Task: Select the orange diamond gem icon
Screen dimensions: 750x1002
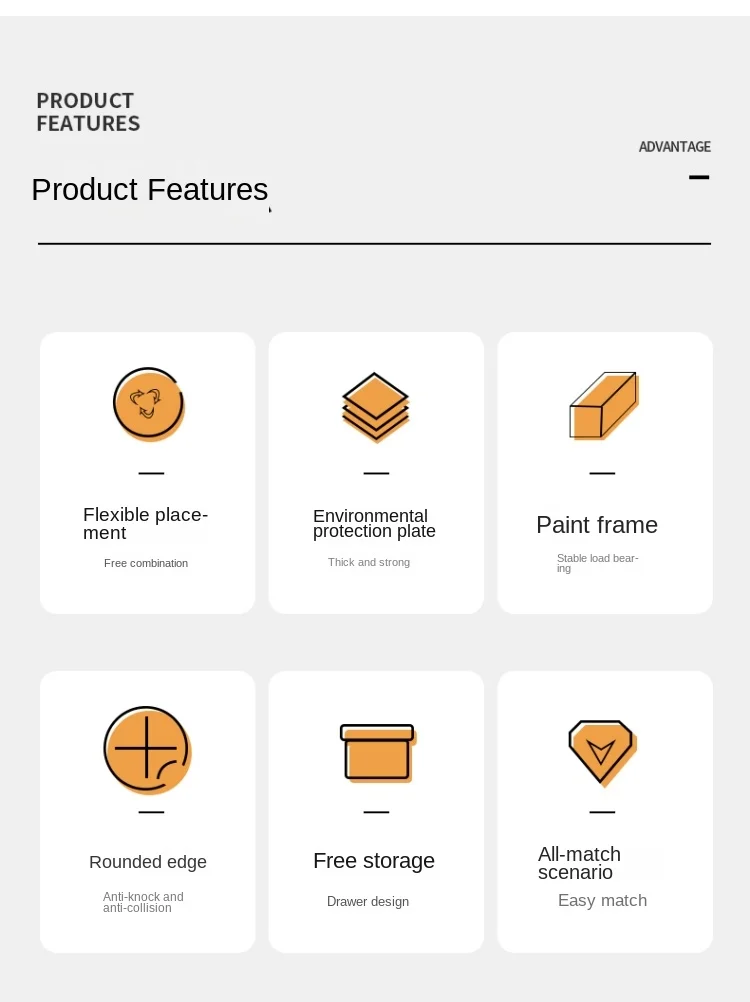Action: tap(602, 753)
